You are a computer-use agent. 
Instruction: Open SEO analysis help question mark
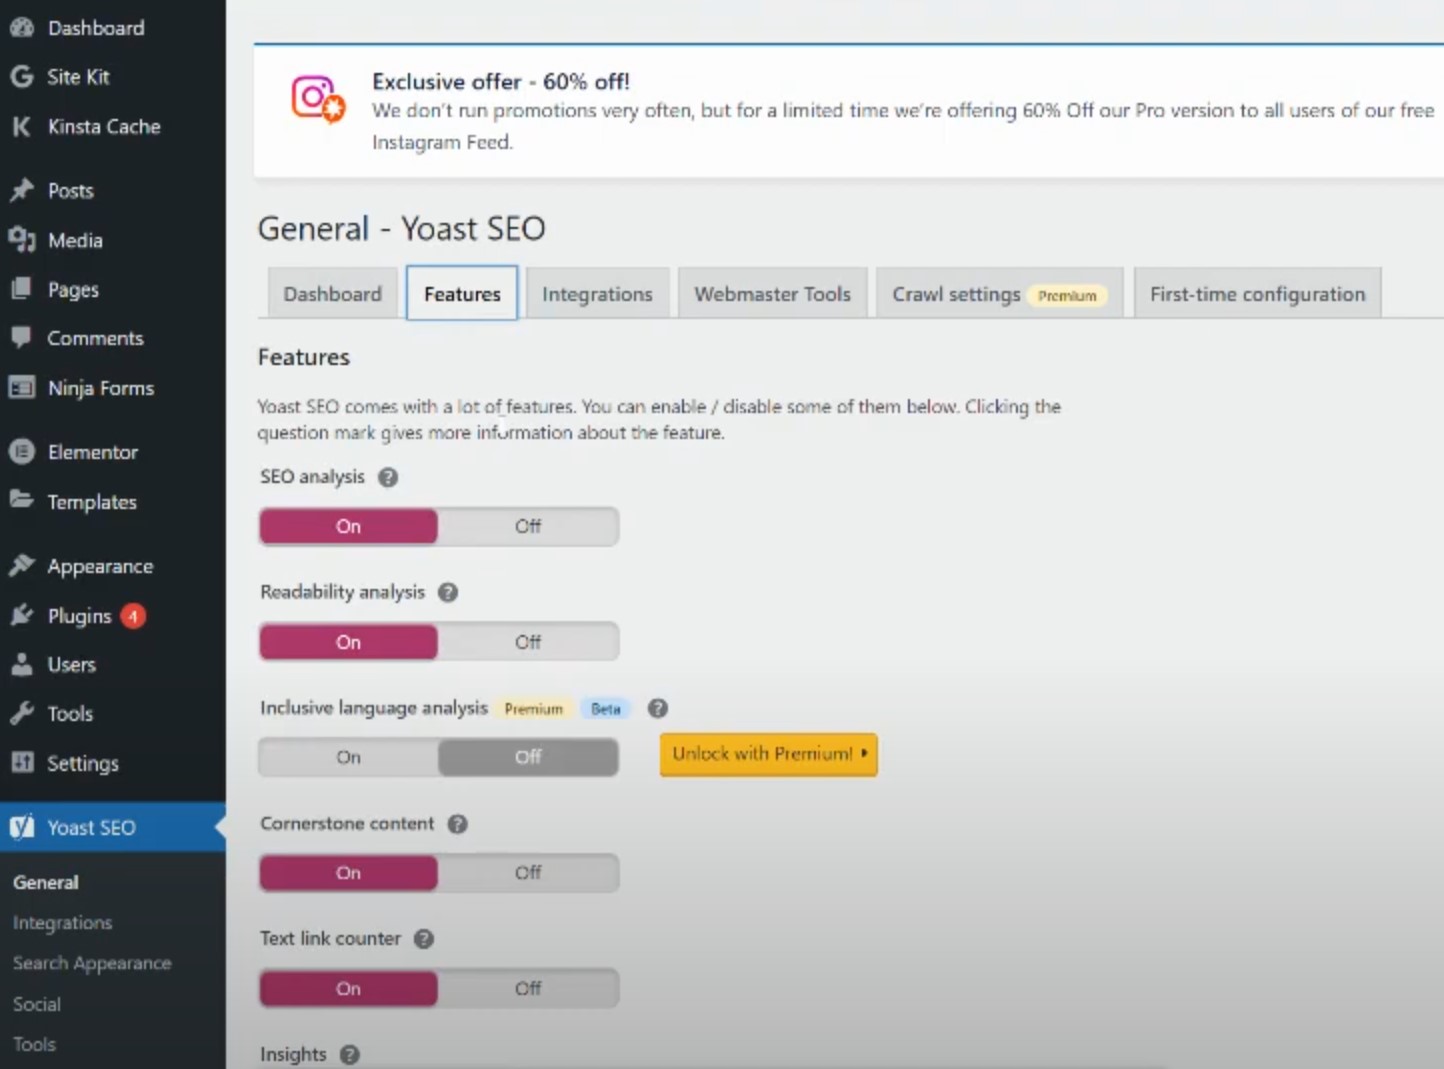(388, 478)
